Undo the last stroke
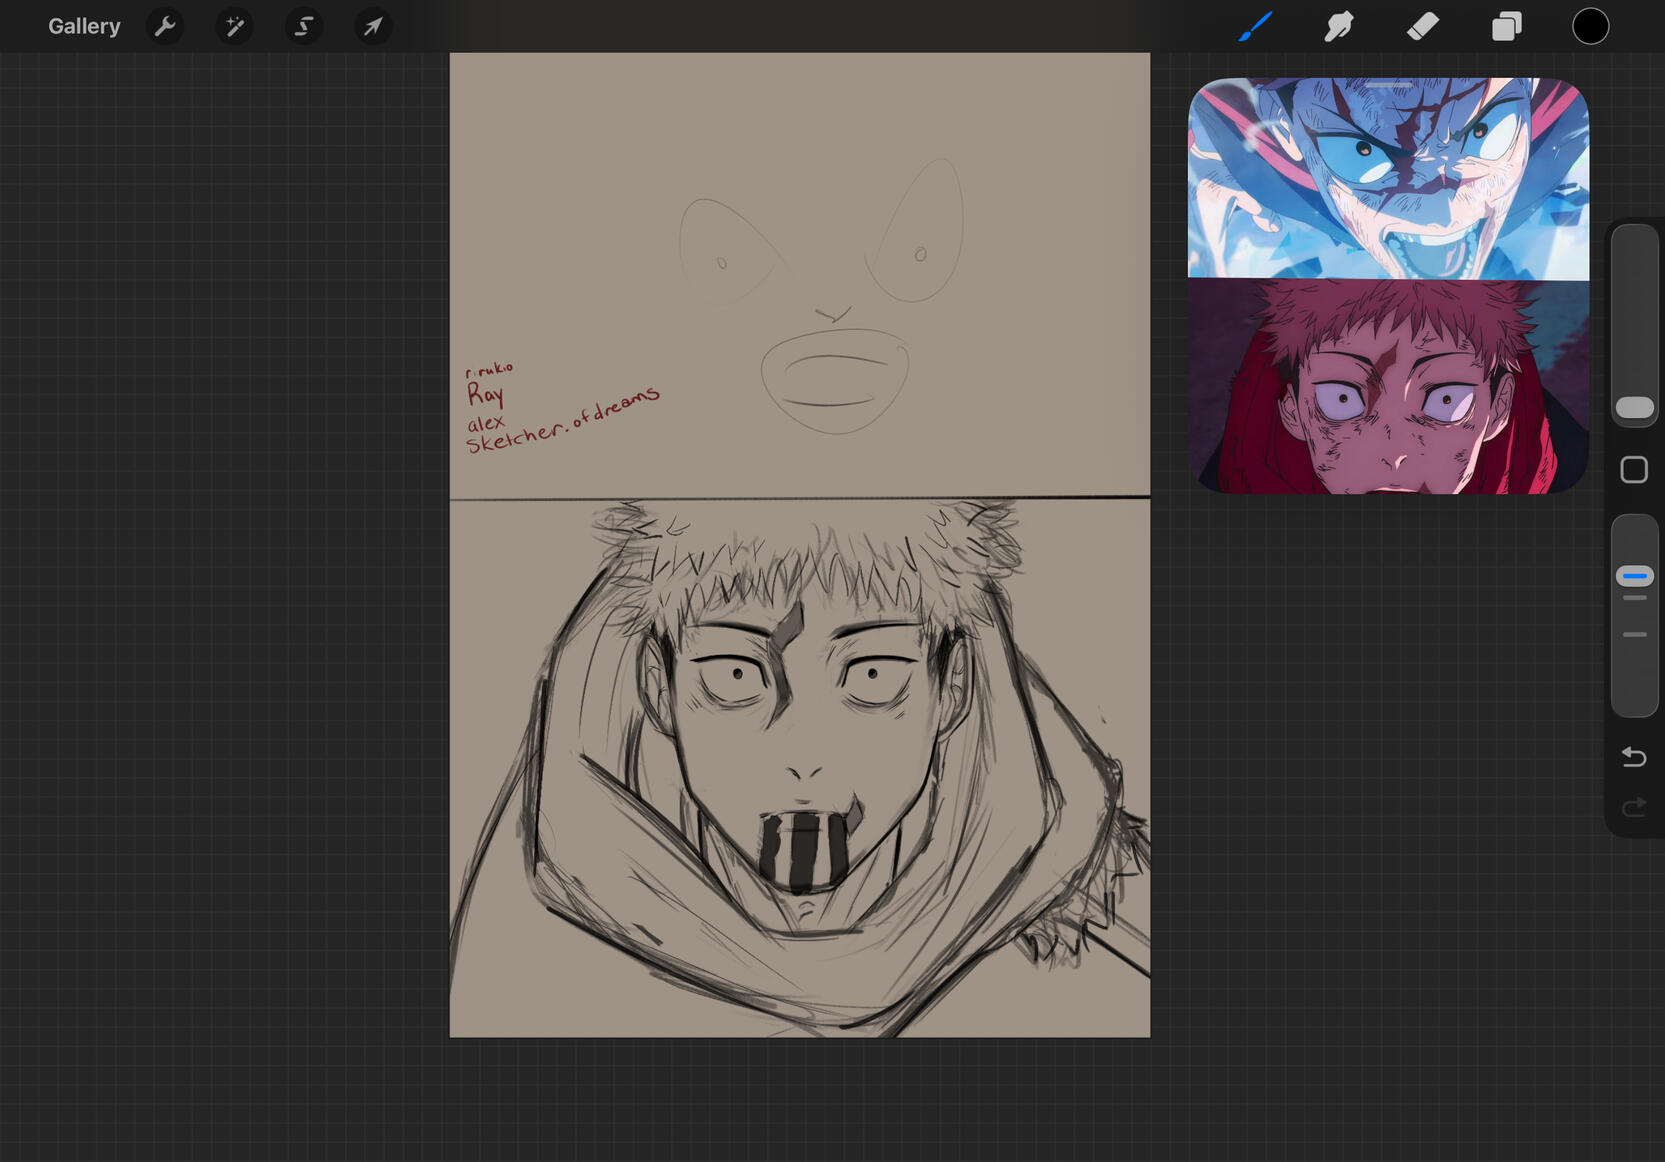This screenshot has height=1162, width=1665. (1634, 756)
